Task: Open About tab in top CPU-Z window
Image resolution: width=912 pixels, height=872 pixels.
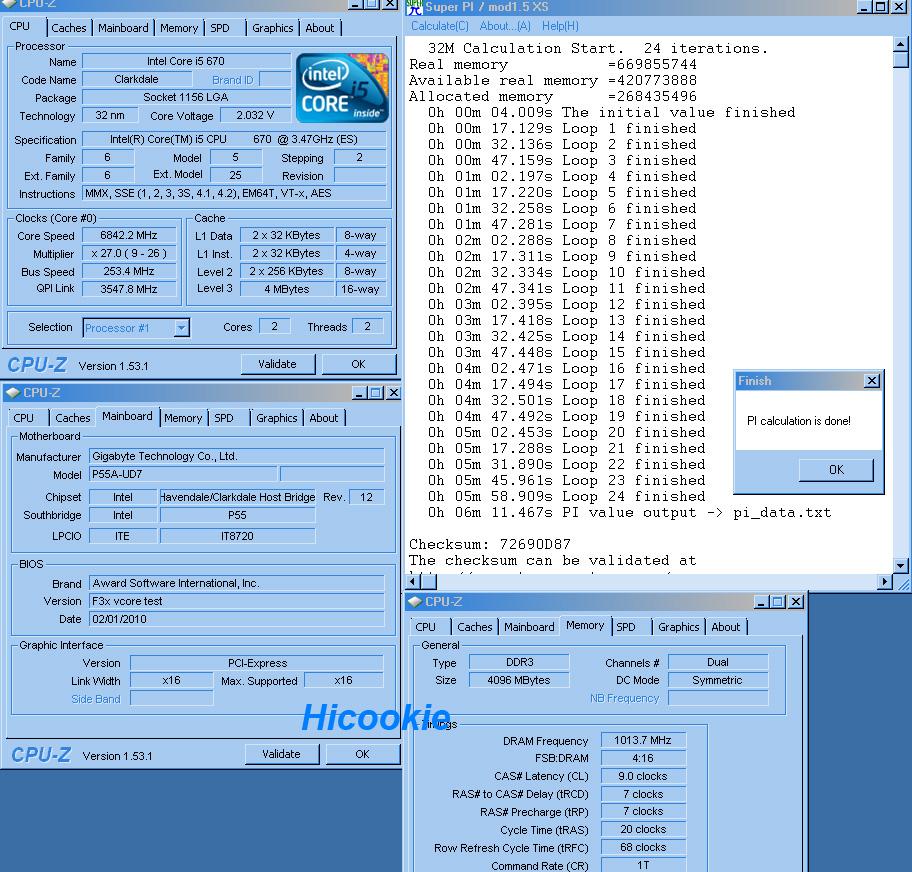Action: pyautogui.click(x=320, y=28)
